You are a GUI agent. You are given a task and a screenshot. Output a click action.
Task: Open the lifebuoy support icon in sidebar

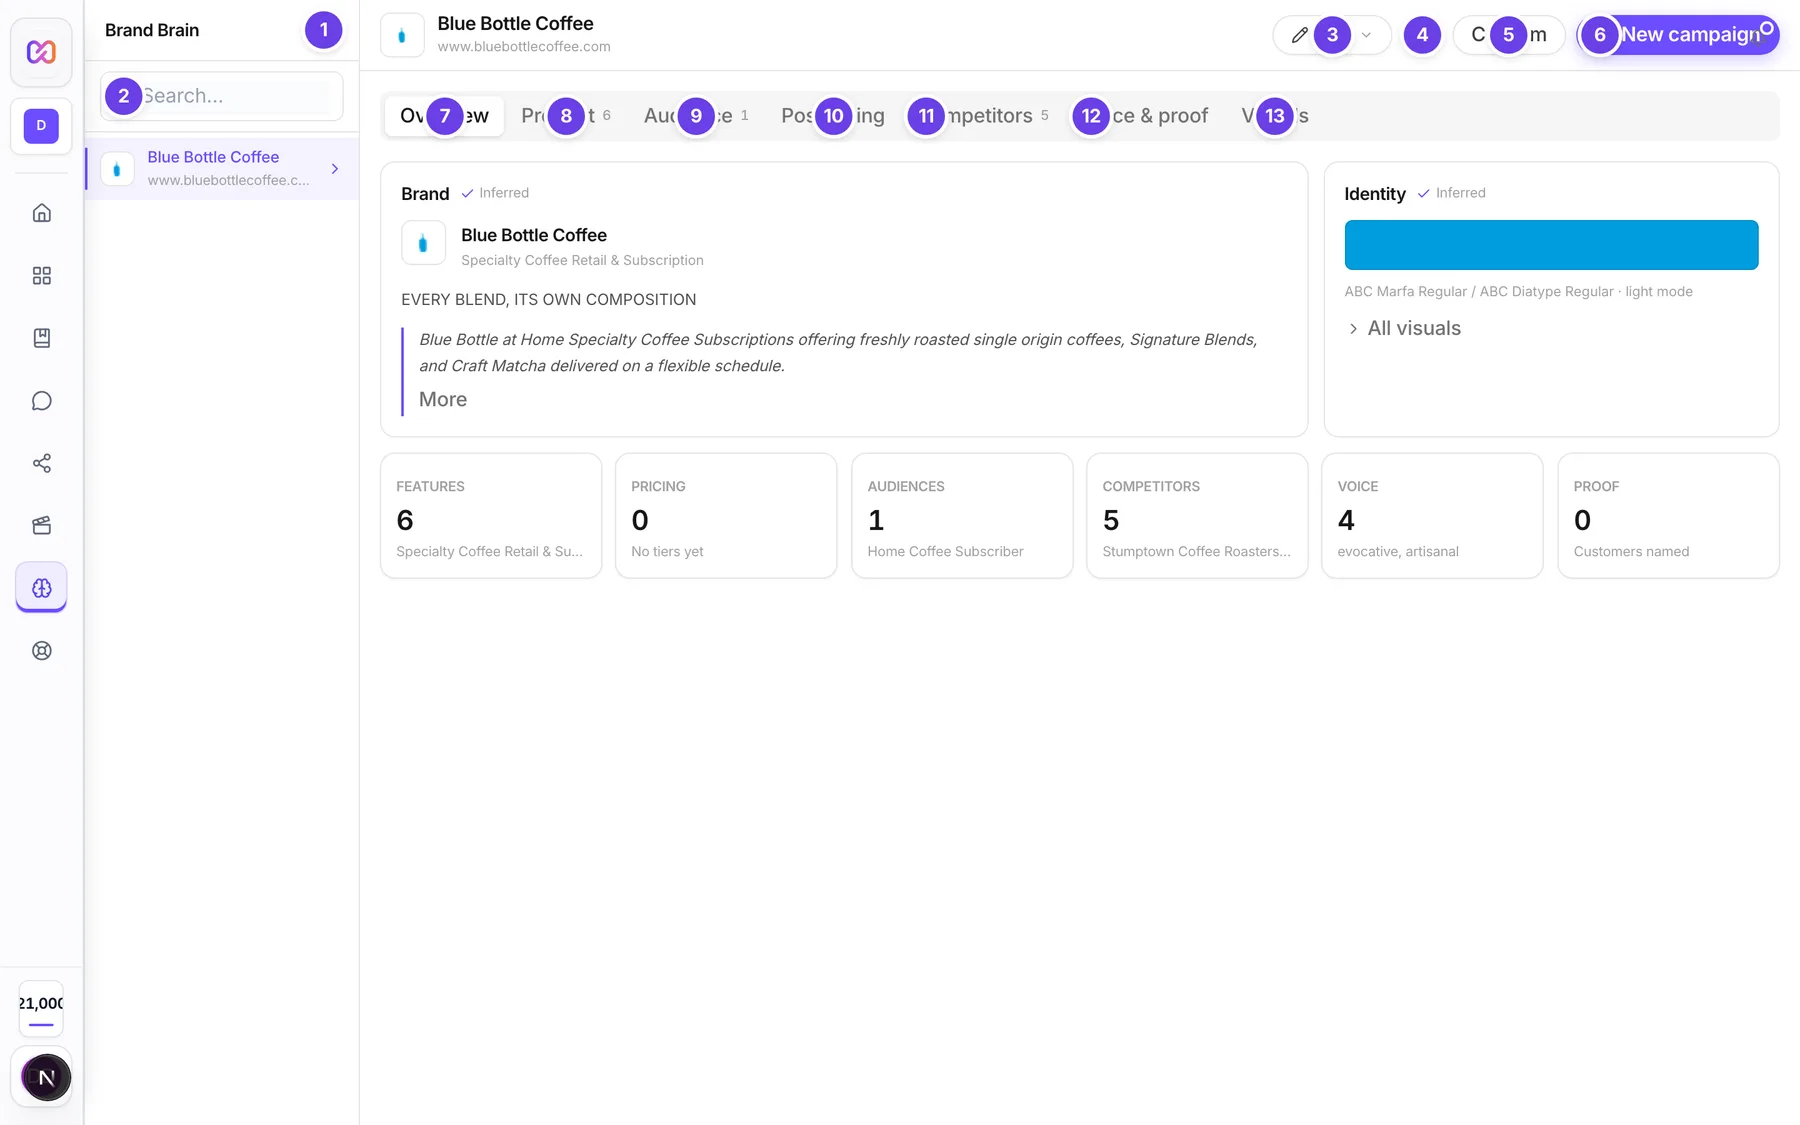41,651
